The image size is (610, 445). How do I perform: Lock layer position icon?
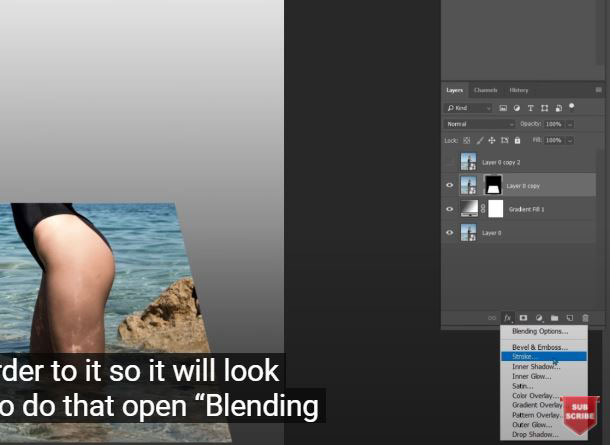click(492, 140)
